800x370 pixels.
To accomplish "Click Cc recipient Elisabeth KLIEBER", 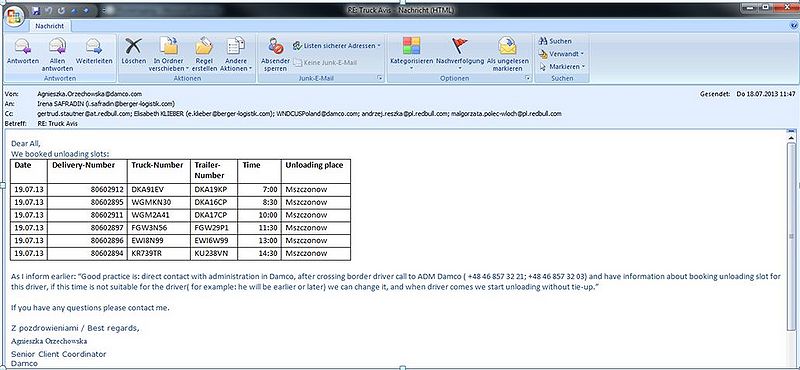I will coord(204,113).
